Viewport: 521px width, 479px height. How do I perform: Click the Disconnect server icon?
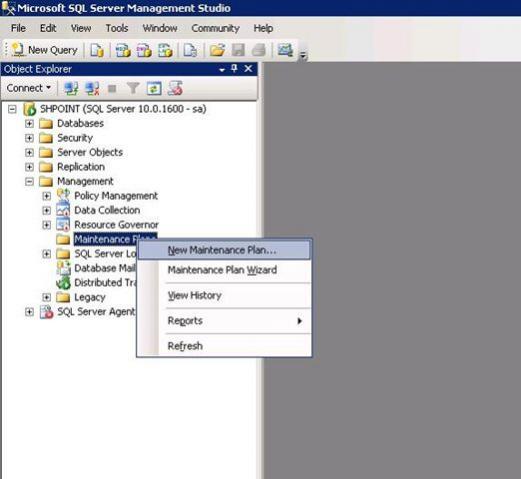click(x=92, y=88)
